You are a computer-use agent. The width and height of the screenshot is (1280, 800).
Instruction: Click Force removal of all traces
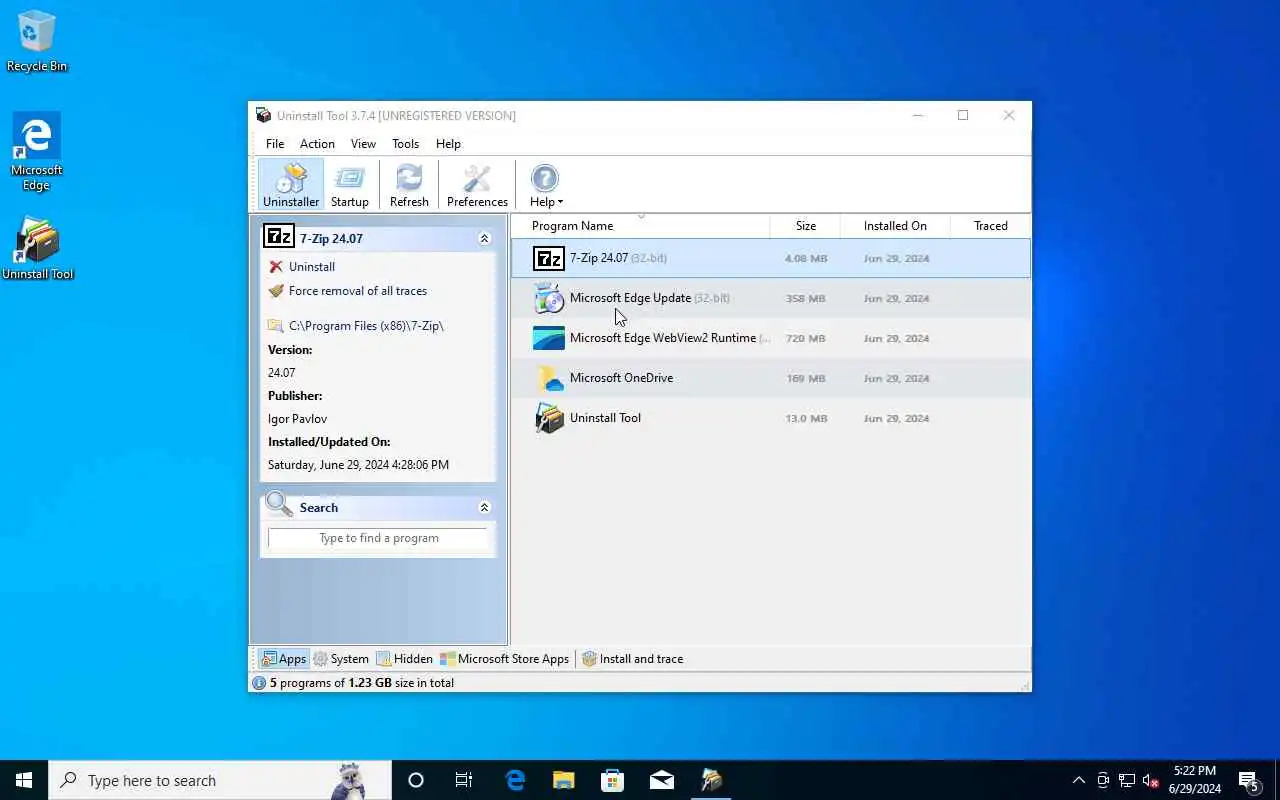pyautogui.click(x=357, y=291)
